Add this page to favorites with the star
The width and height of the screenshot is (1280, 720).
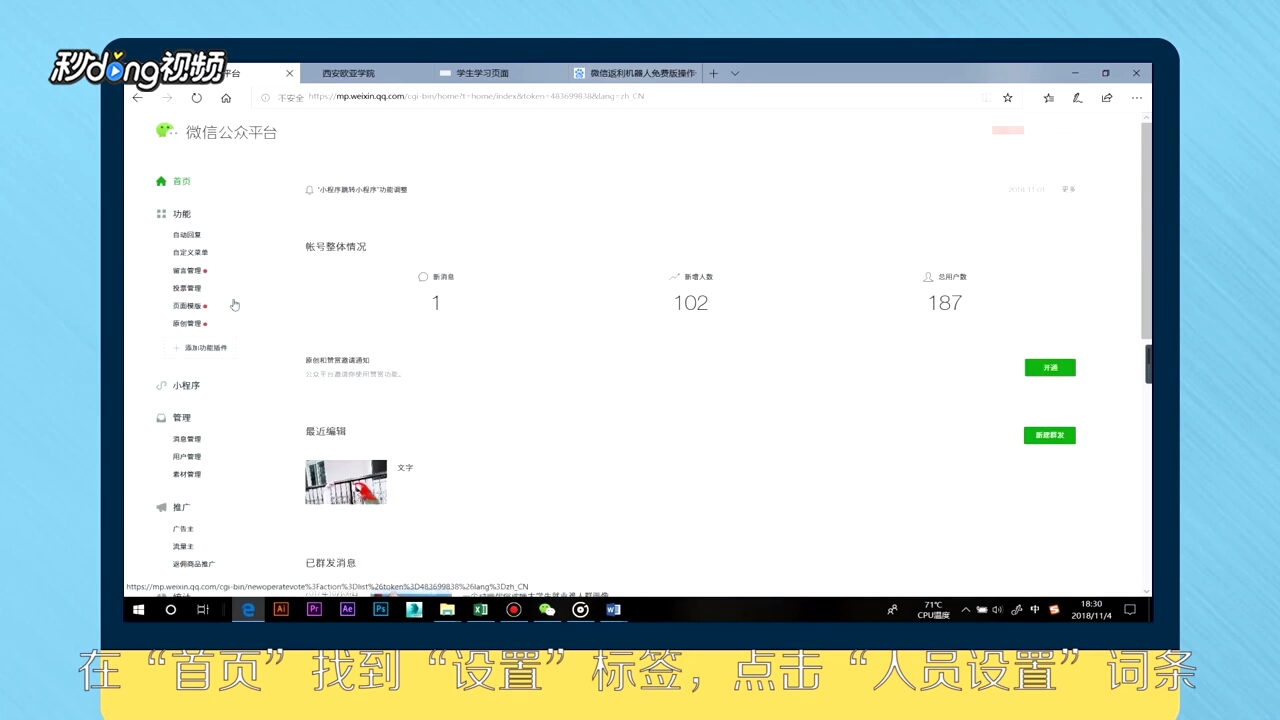click(x=1007, y=98)
